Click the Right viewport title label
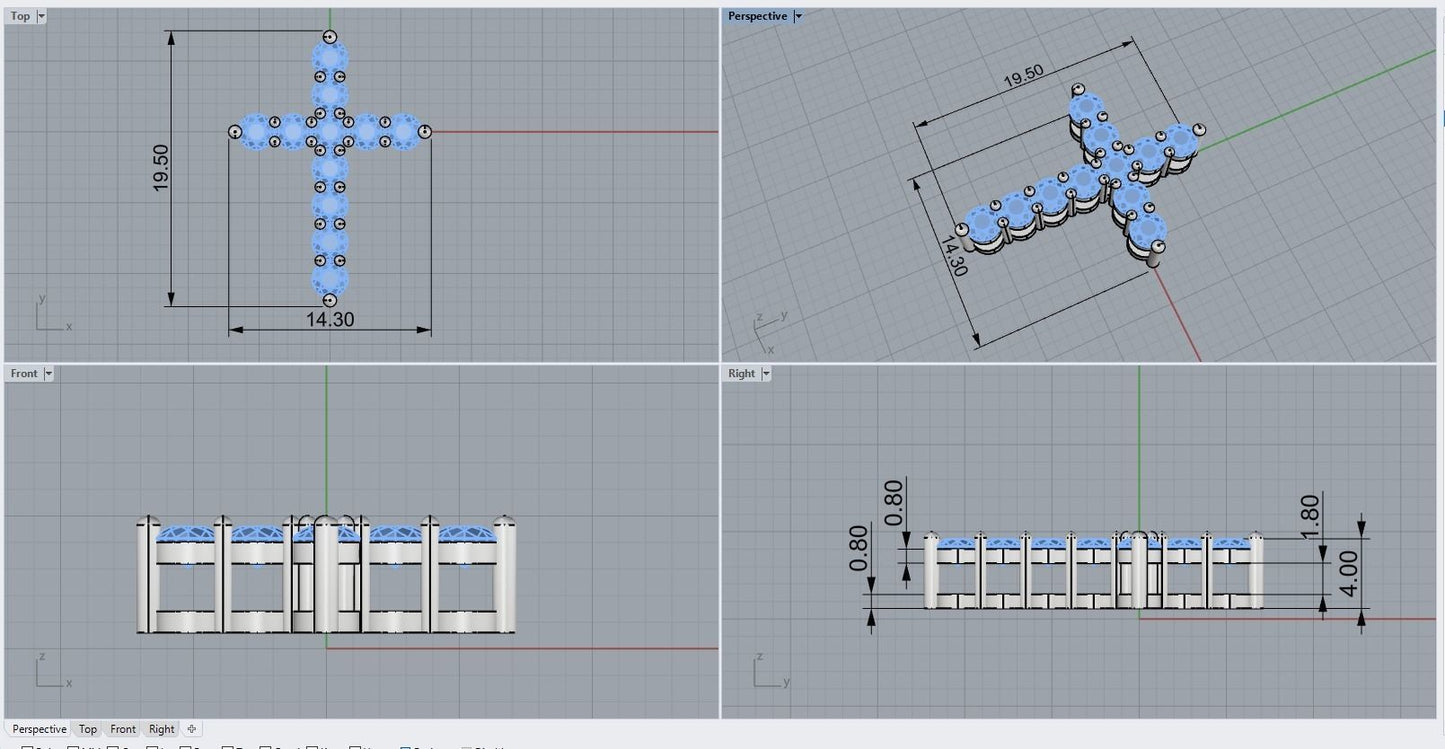 pyautogui.click(x=742, y=374)
